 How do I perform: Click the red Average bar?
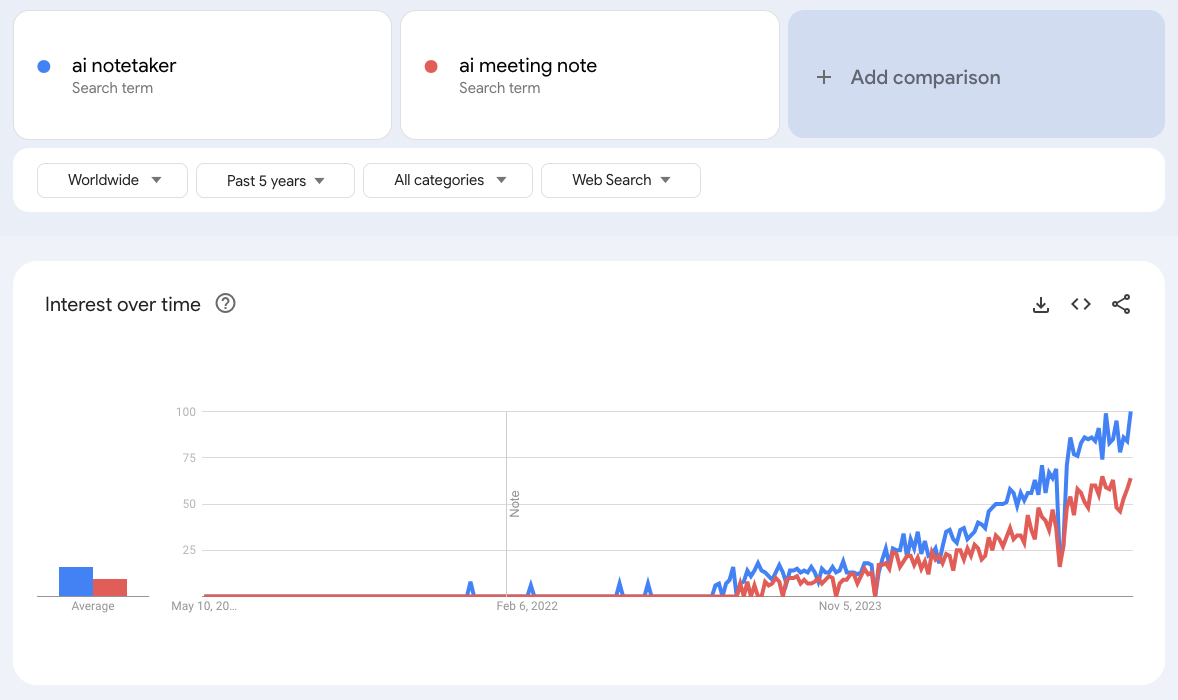click(x=110, y=587)
